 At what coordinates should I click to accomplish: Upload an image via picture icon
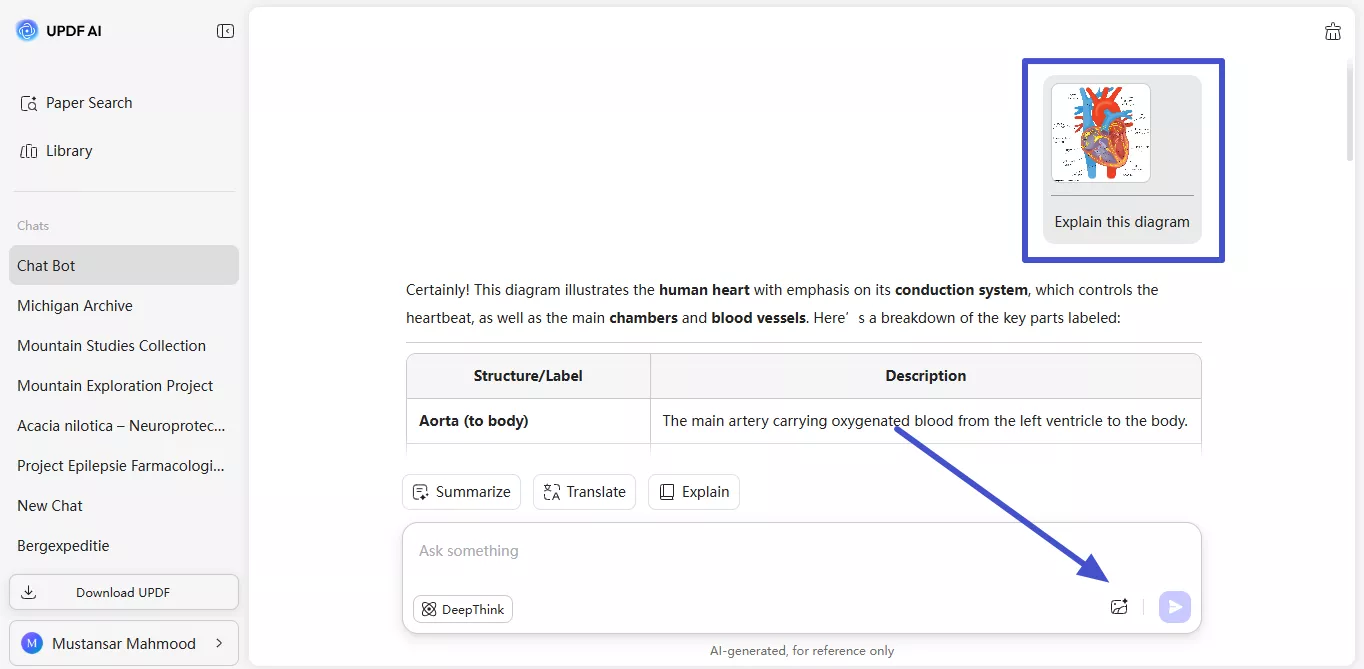click(x=1119, y=607)
